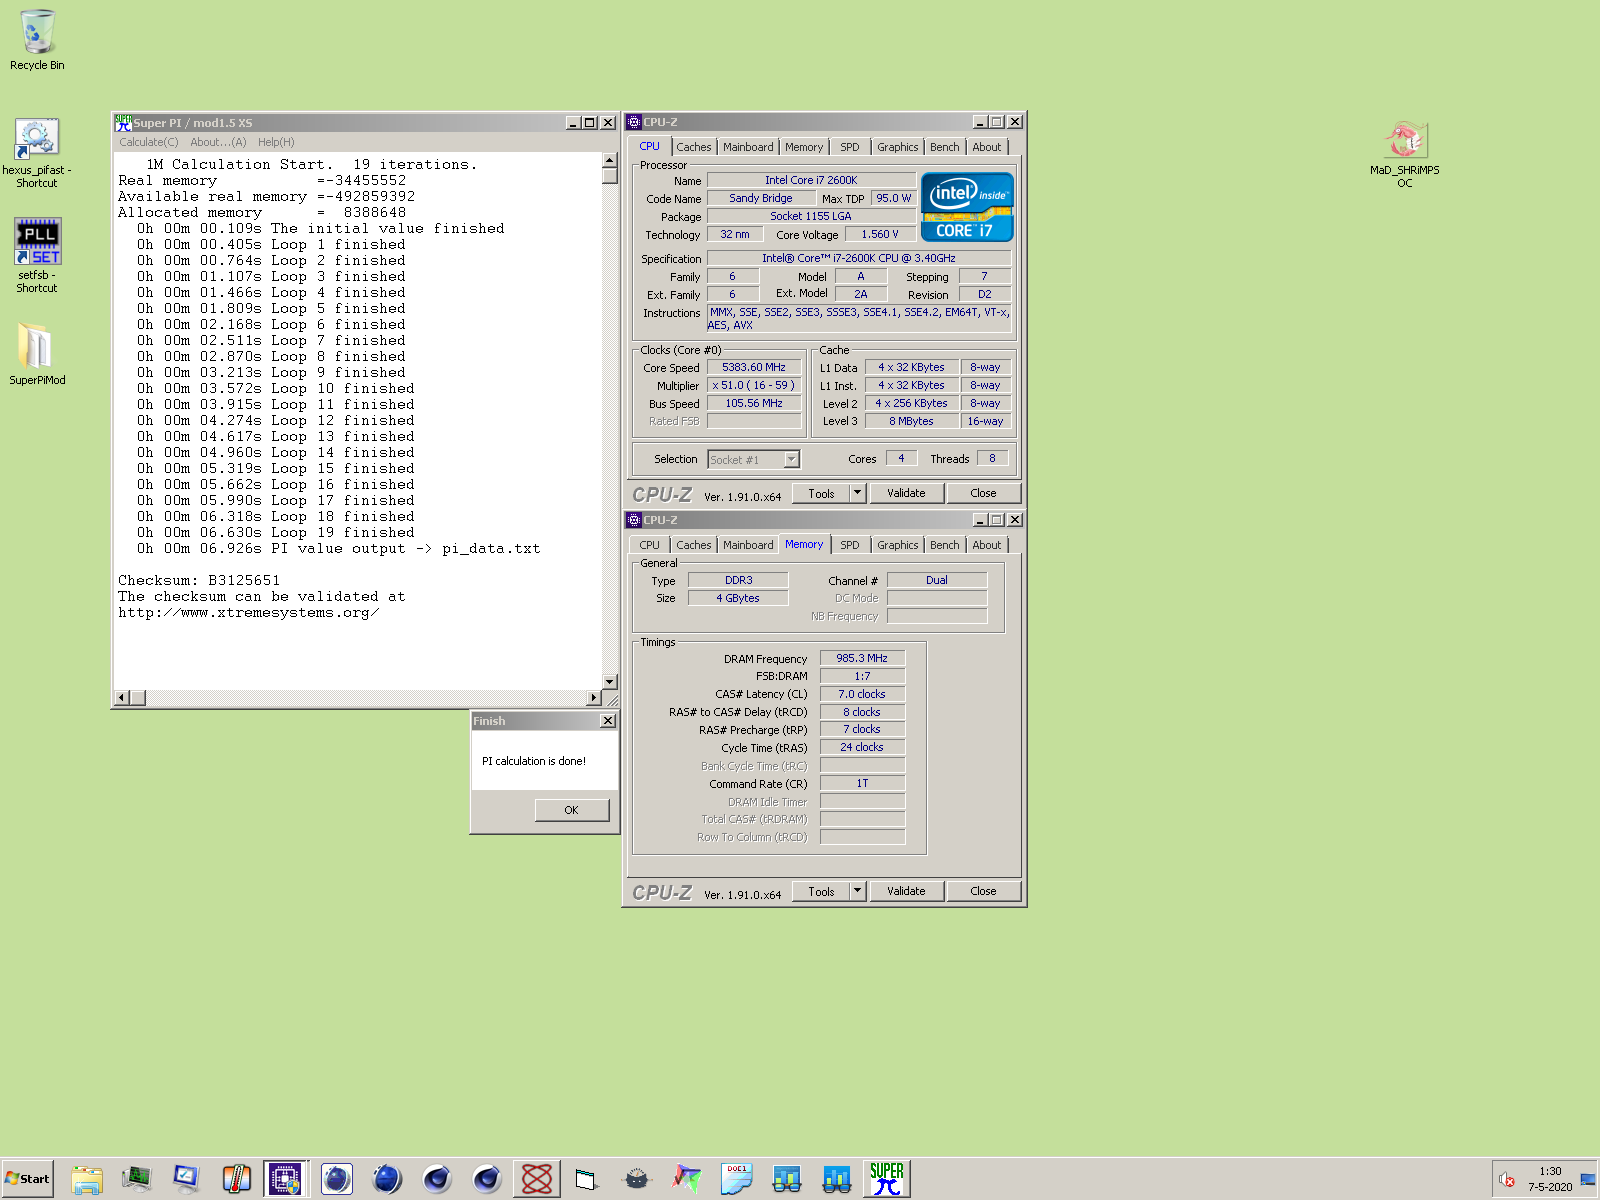Open the hexus_pifast shortcut on desktop
This screenshot has height=1200, width=1600.
(x=37, y=153)
